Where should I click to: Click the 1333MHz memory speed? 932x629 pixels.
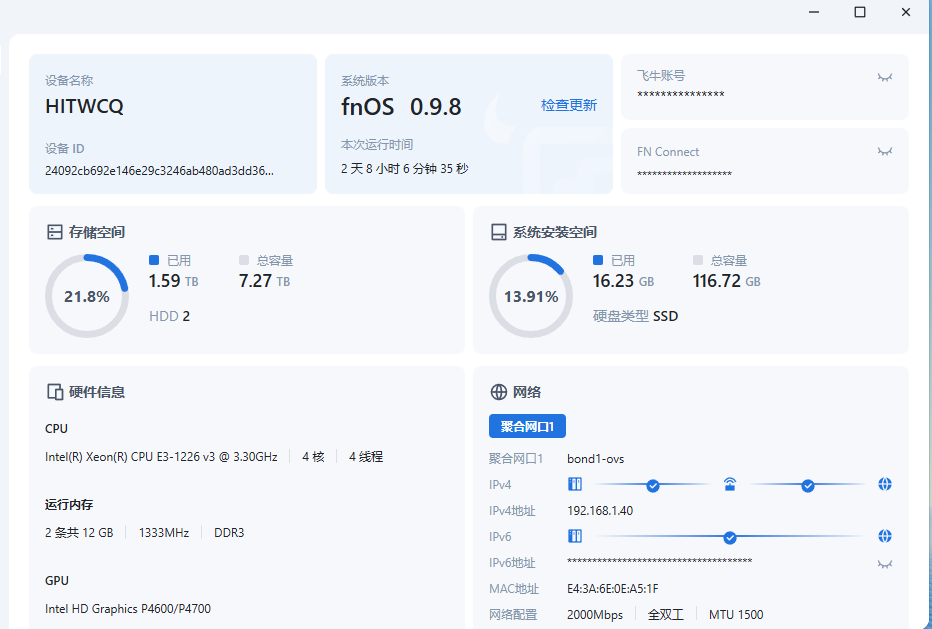(x=163, y=533)
